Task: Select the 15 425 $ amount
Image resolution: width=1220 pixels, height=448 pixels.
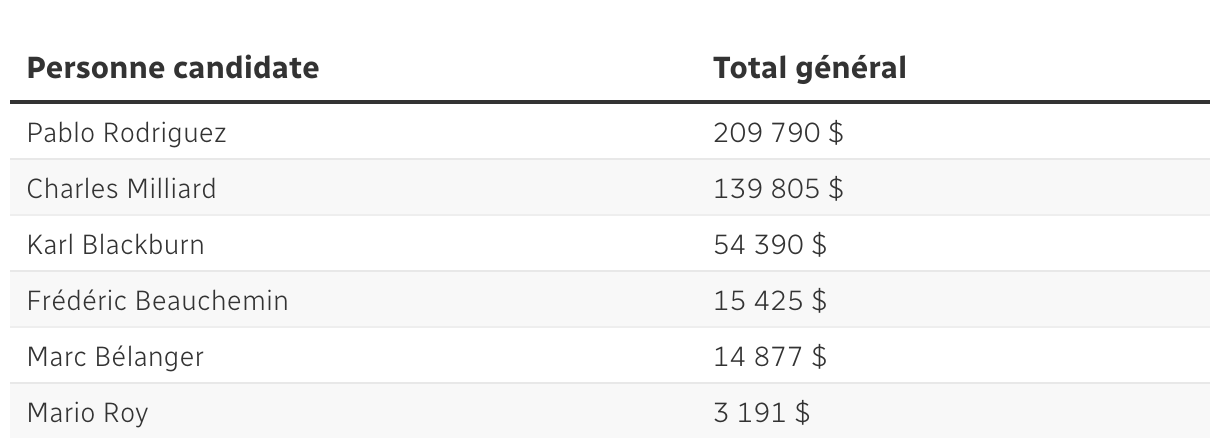Action: [x=770, y=301]
